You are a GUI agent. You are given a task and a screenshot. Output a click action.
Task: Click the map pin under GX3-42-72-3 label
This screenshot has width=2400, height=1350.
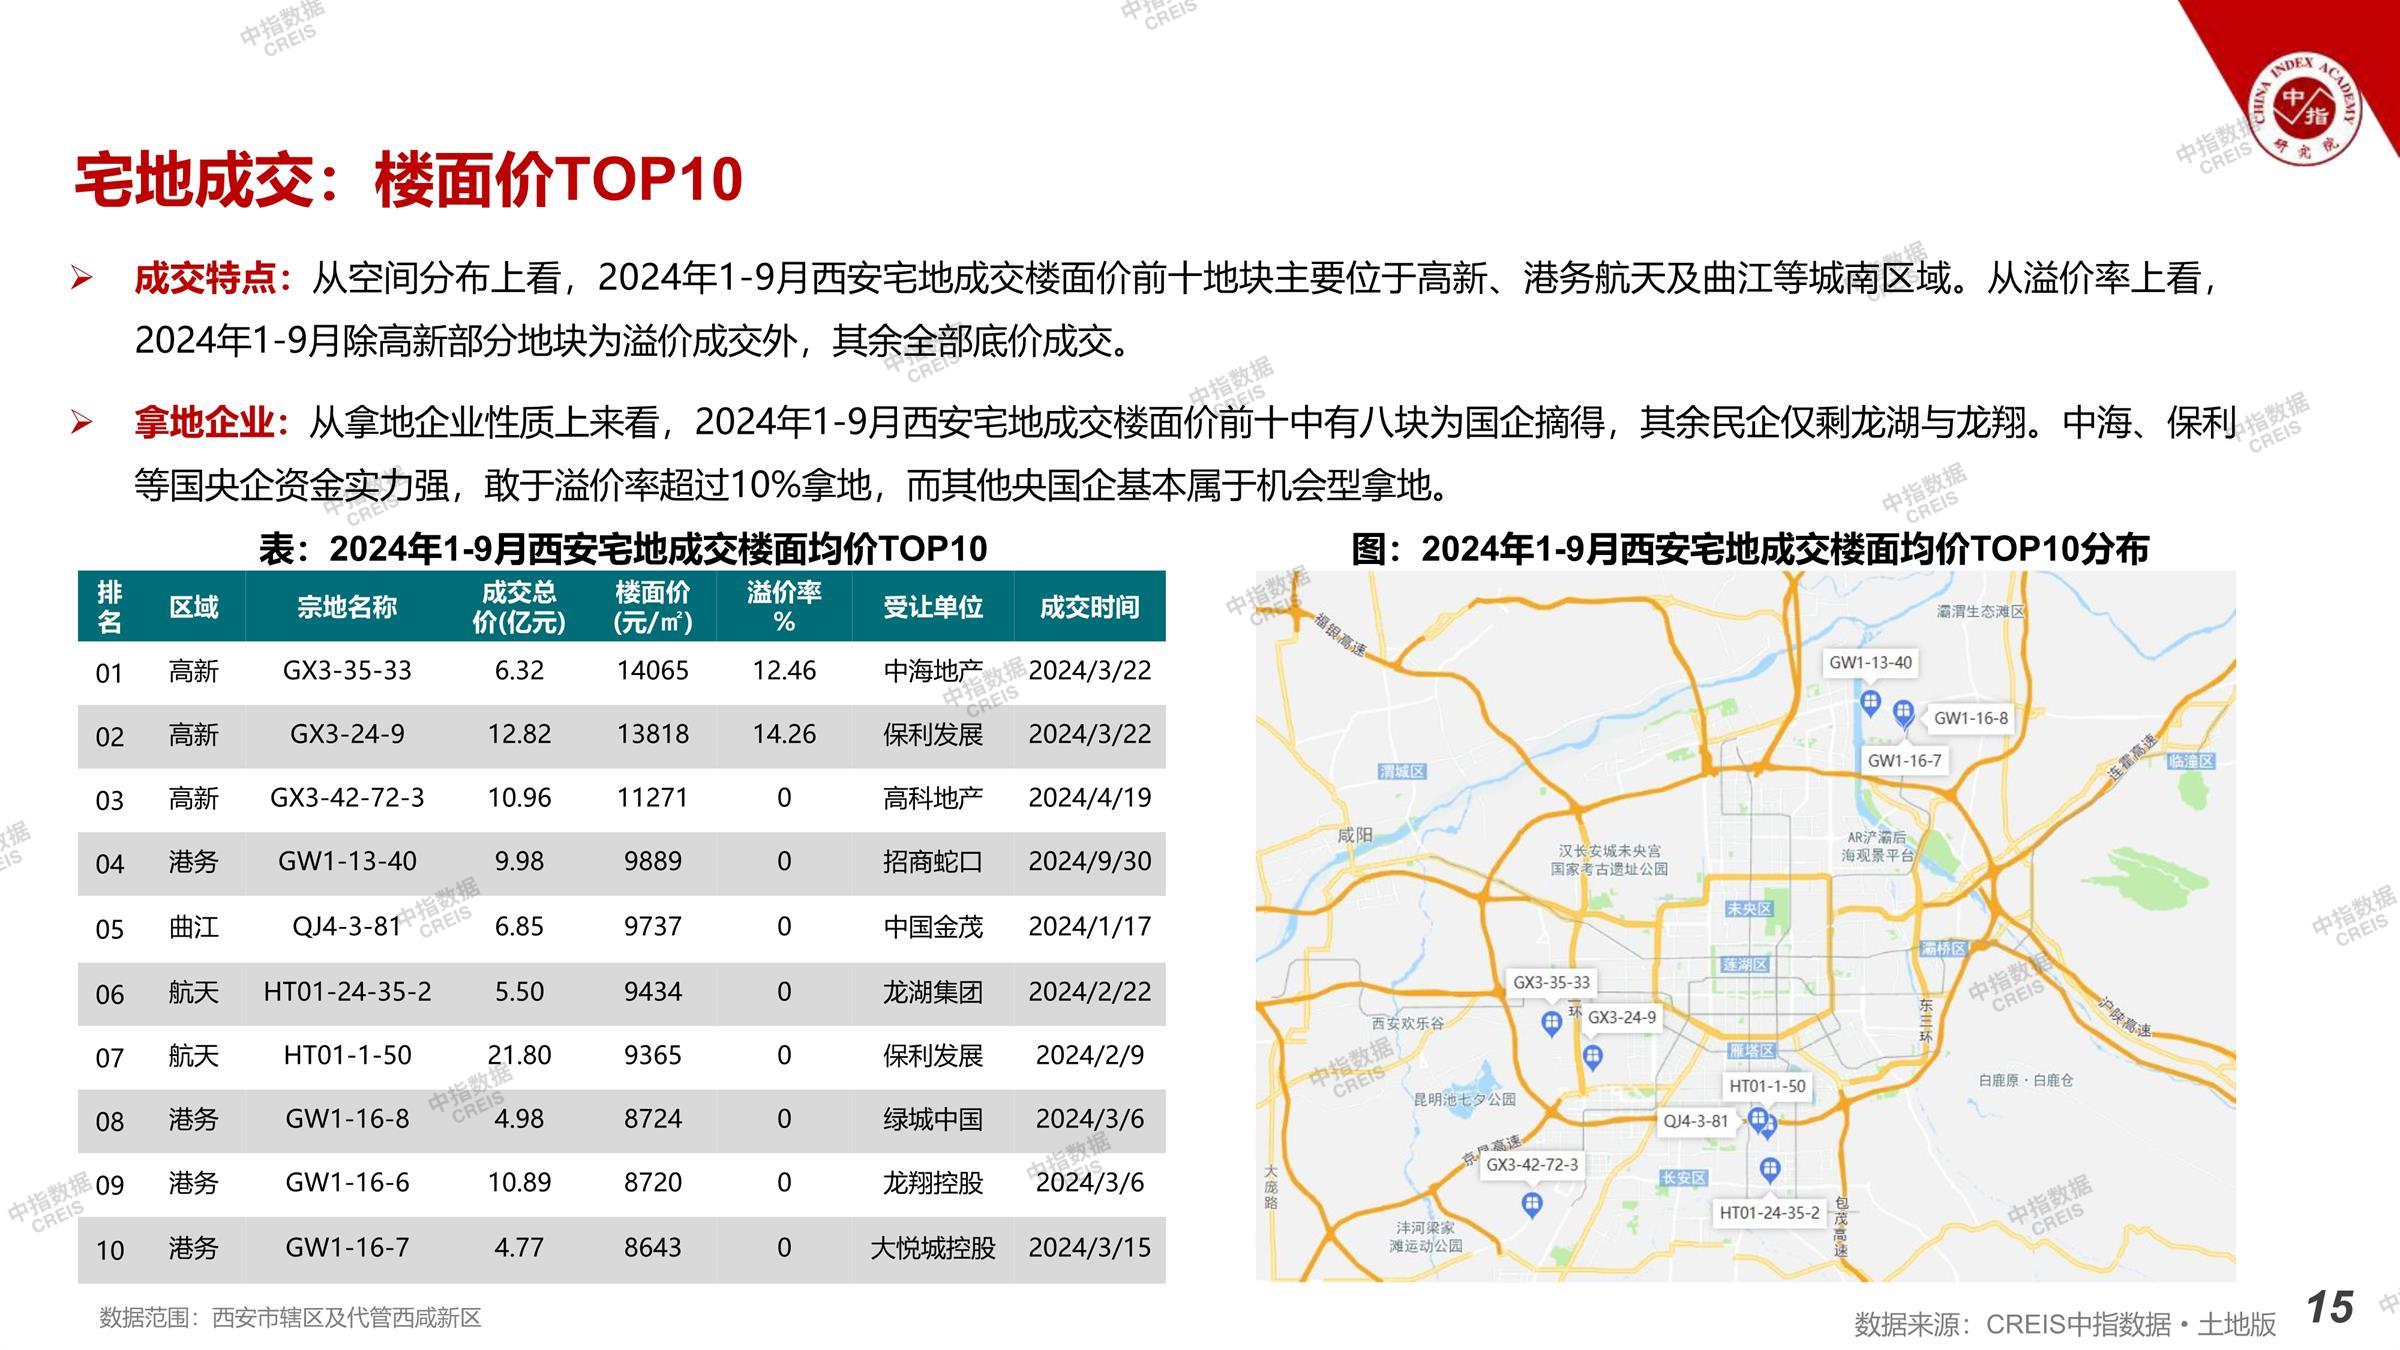(x=1531, y=1204)
